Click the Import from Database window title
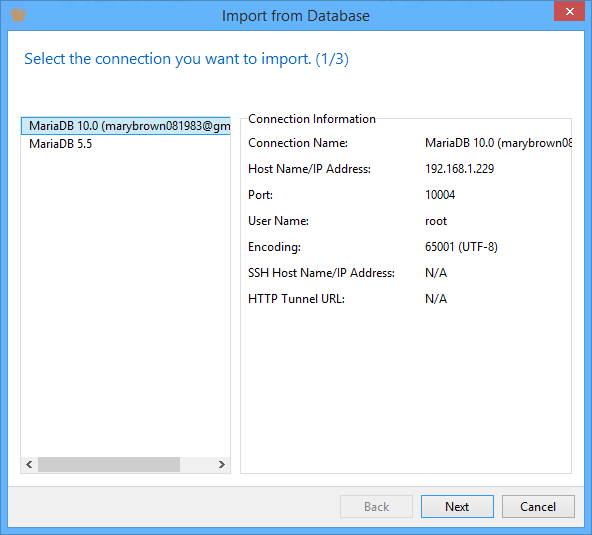 296,16
